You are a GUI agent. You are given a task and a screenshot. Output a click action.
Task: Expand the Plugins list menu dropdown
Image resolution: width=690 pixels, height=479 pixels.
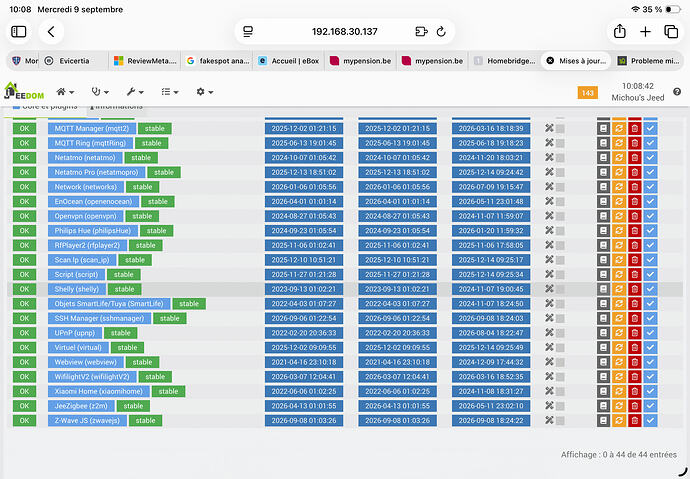(170, 91)
